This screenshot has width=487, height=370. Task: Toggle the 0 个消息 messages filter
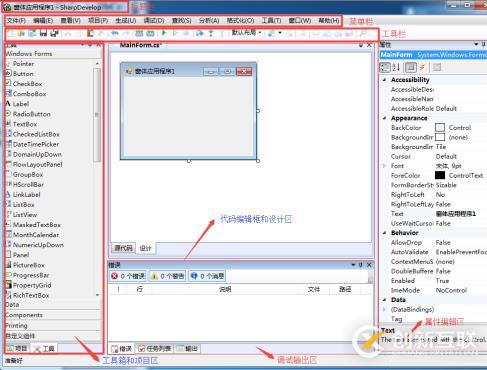pos(207,276)
